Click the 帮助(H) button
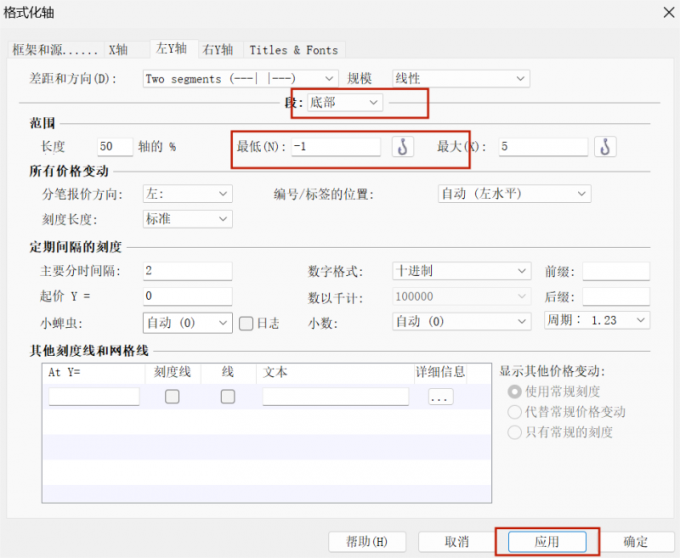Image resolution: width=680 pixels, height=558 pixels. [x=367, y=542]
